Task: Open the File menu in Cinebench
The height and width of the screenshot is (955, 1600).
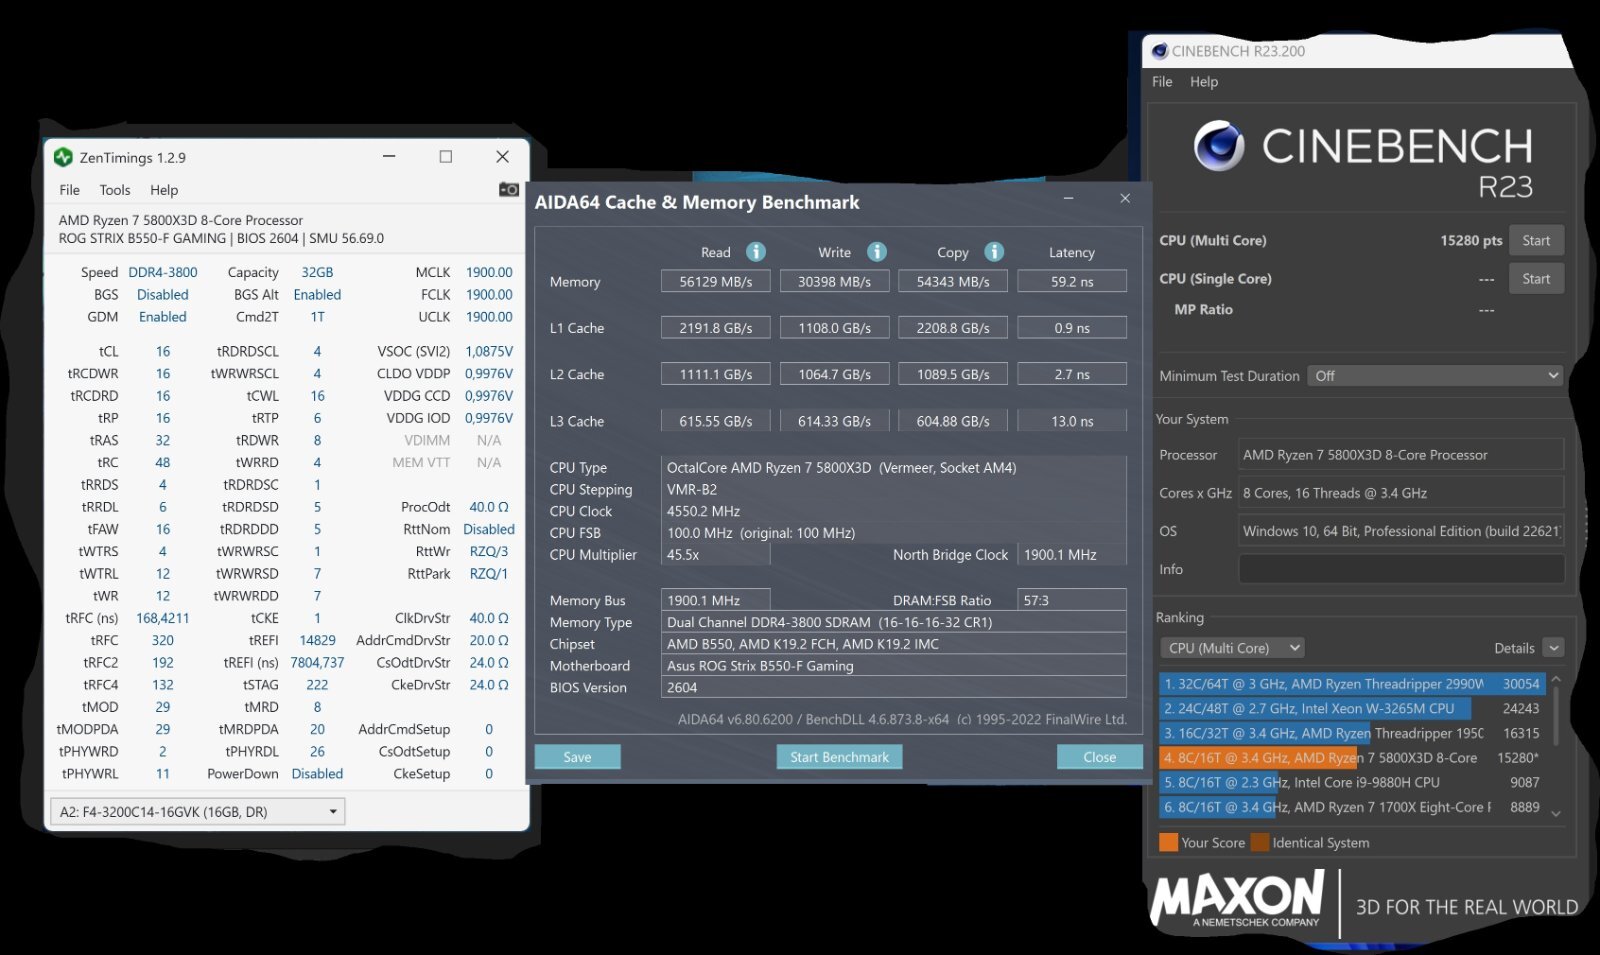Action: point(1162,82)
